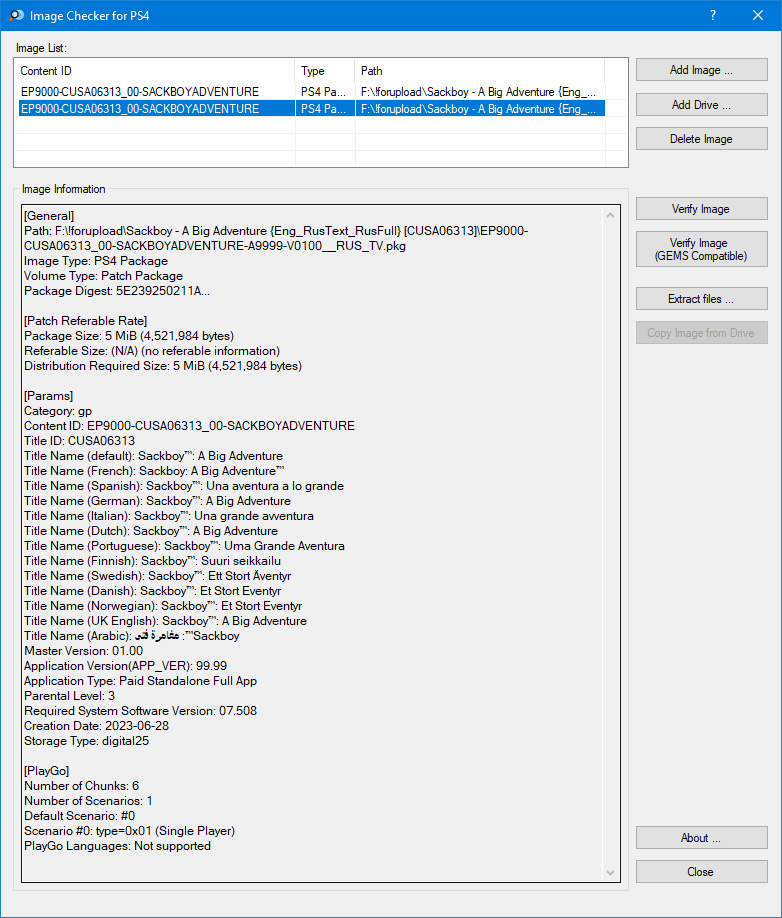Click the Distribution Required Size line
Viewport: 782px width, 918px height.
[163, 366]
